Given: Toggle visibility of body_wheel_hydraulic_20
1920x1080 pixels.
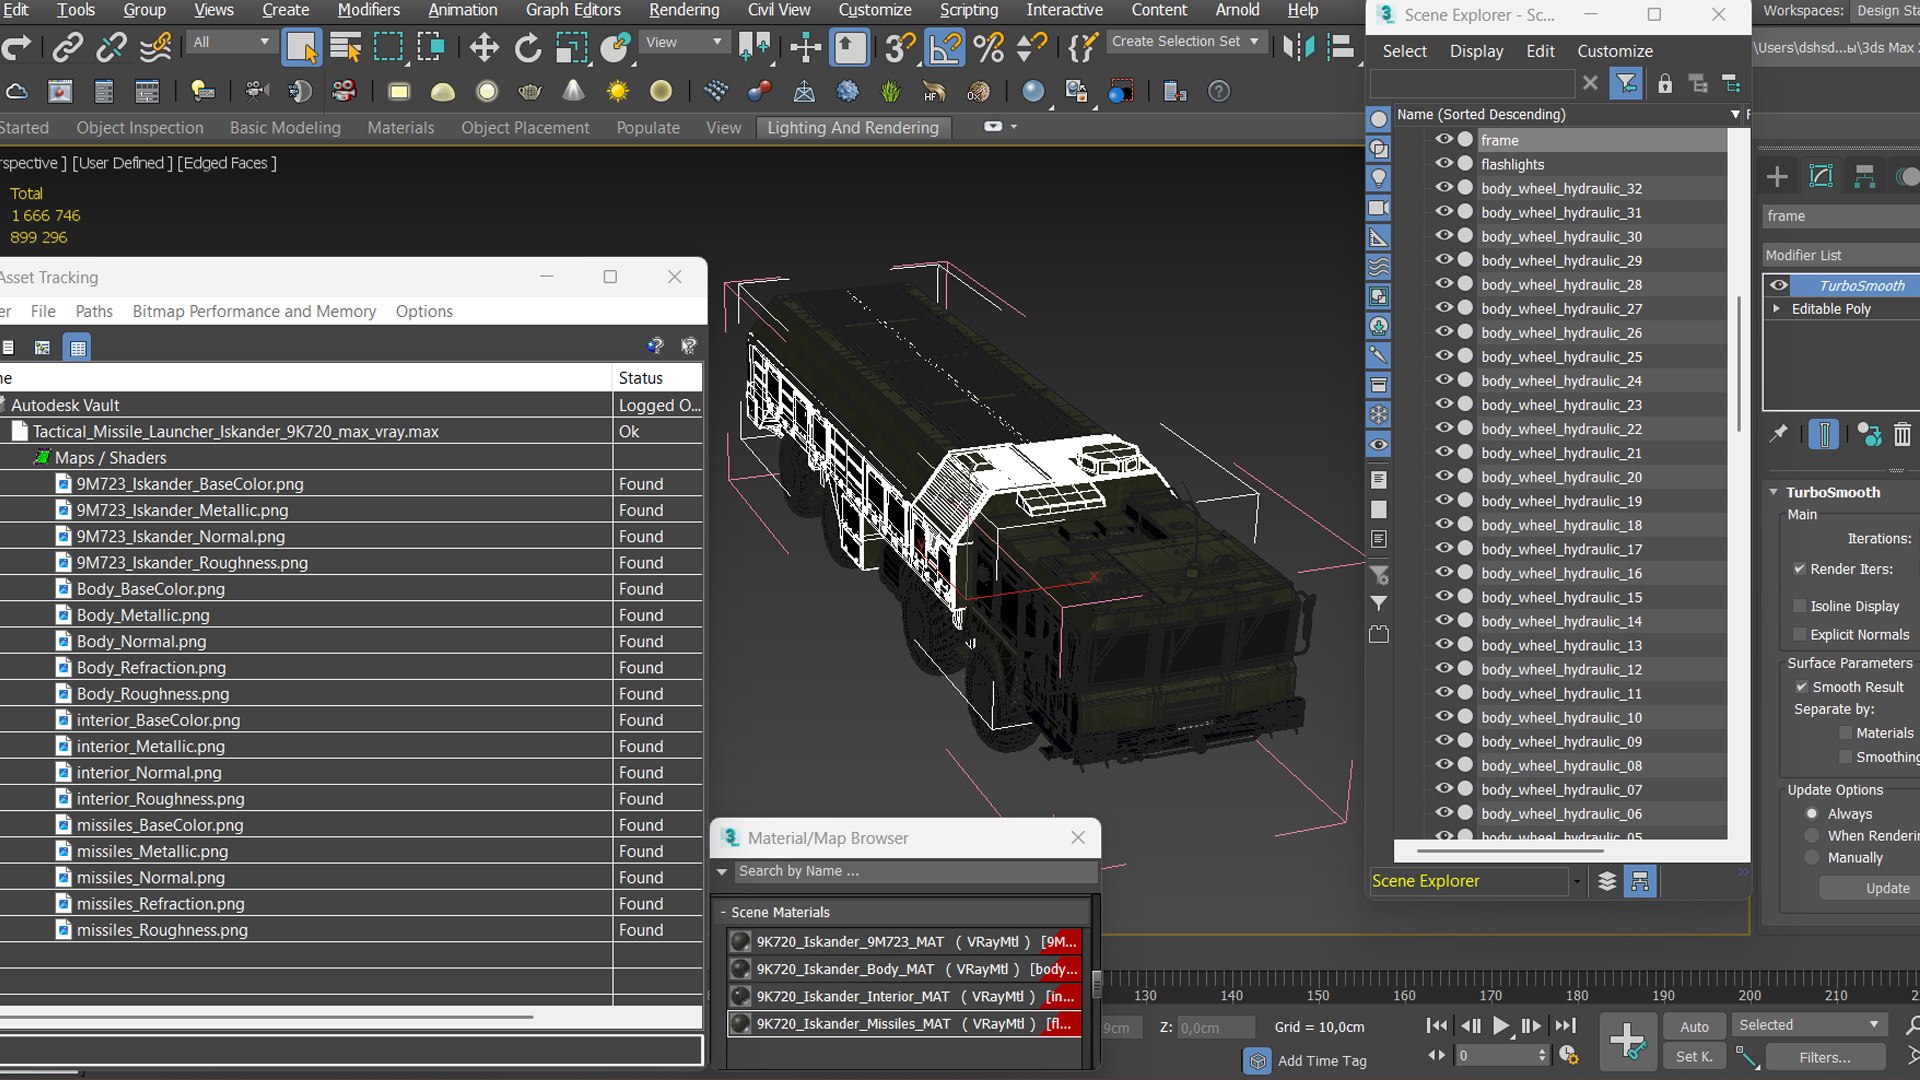Looking at the screenshot, I should [1444, 476].
